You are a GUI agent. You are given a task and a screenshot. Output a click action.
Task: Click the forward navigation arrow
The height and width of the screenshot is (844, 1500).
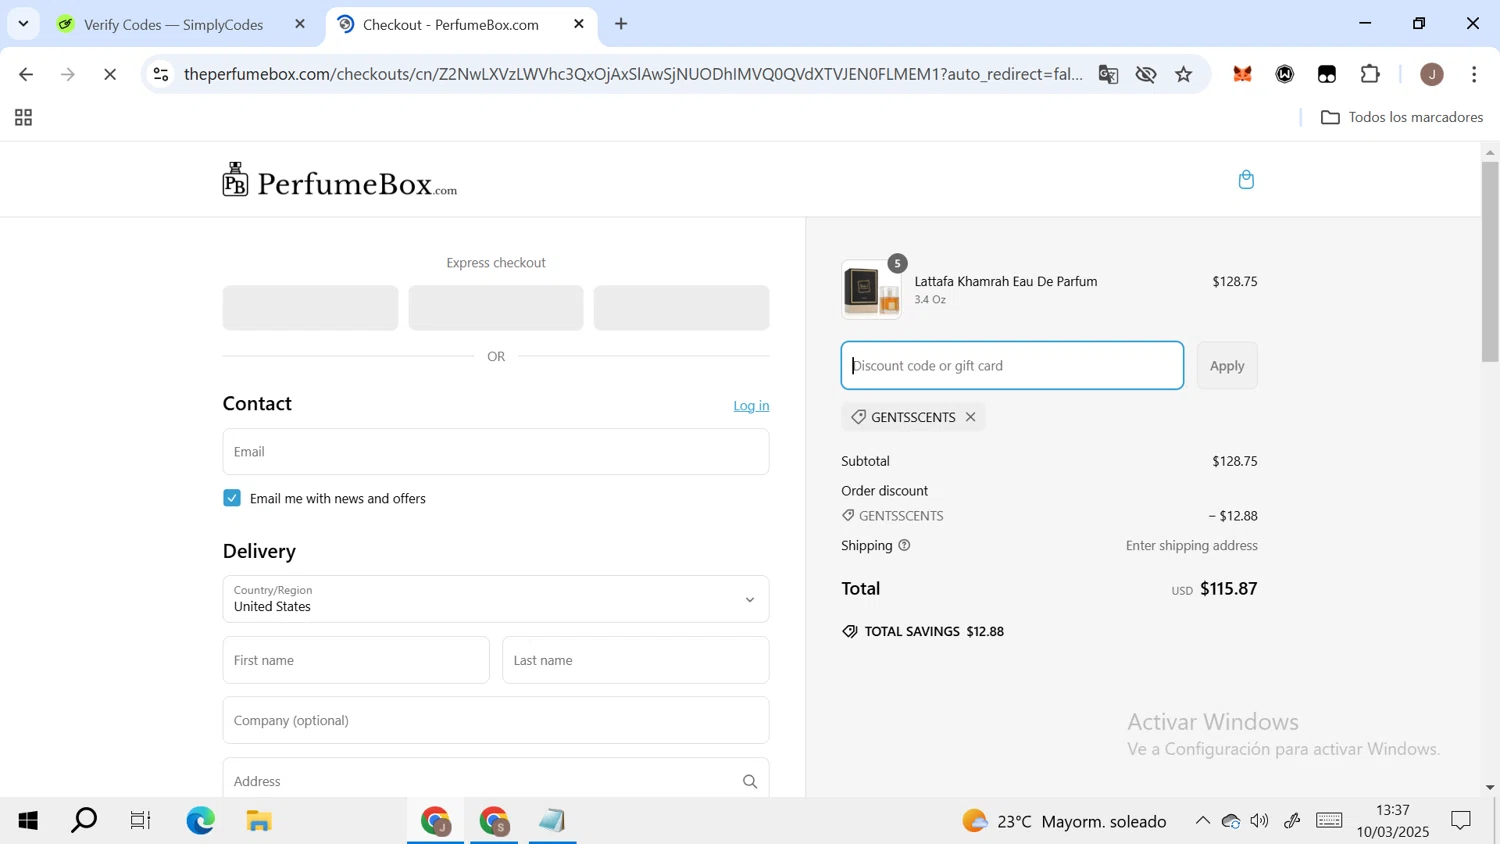(x=68, y=74)
